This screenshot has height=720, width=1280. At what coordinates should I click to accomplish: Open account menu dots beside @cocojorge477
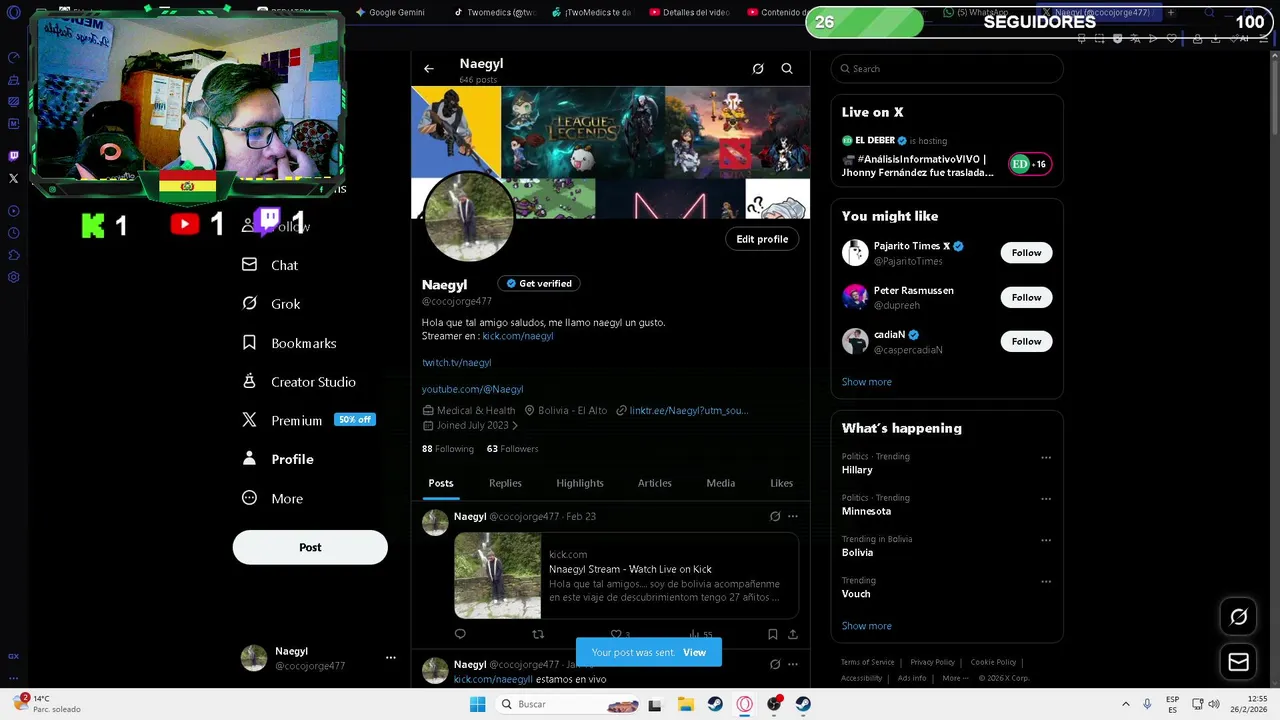(390, 658)
